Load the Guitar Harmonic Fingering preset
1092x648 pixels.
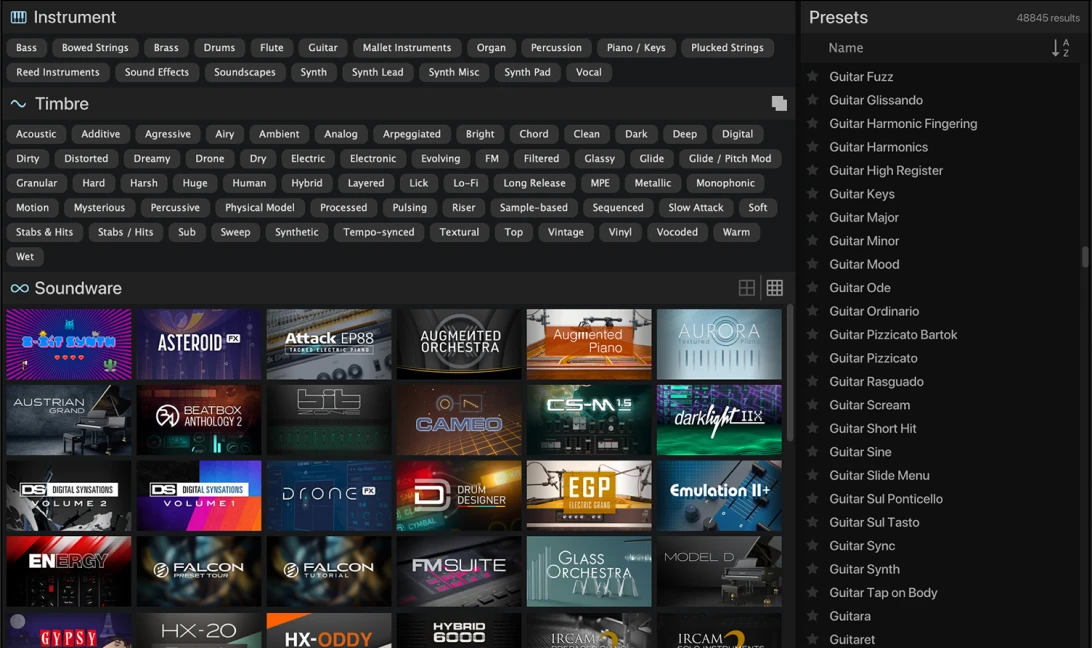tap(903, 123)
